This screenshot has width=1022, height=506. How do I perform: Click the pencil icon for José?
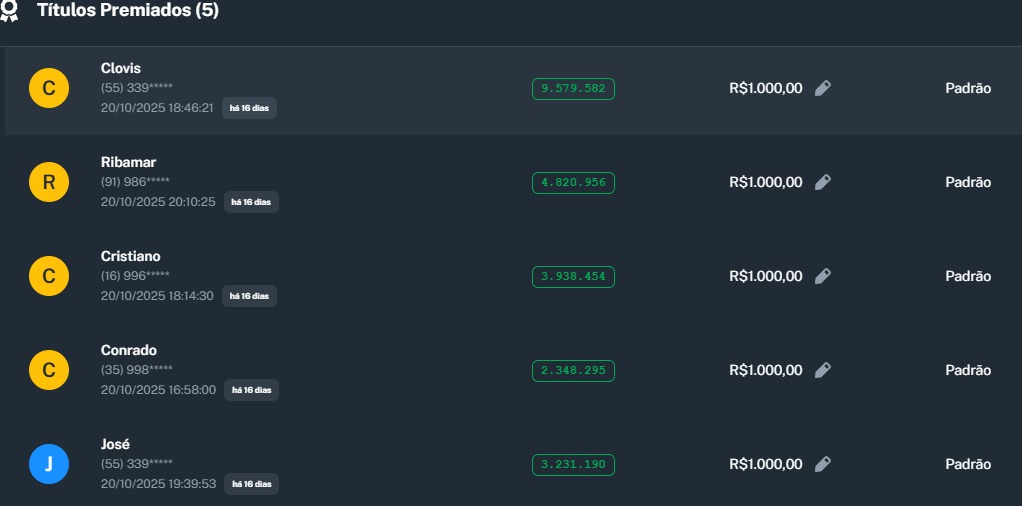(x=822, y=464)
